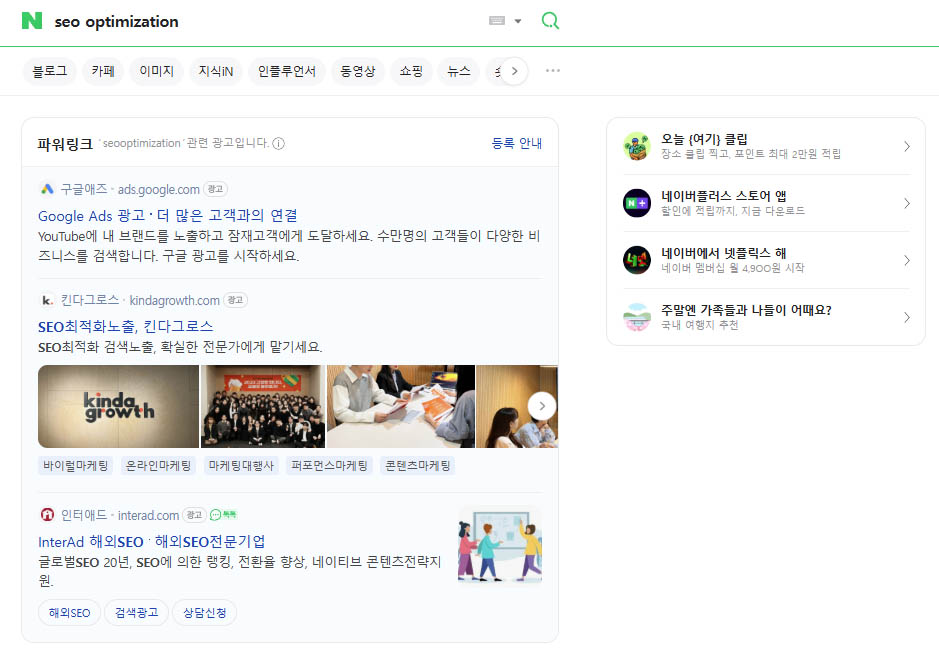Expand 네이버플러스 스토어 앱 row chevron

coord(907,203)
